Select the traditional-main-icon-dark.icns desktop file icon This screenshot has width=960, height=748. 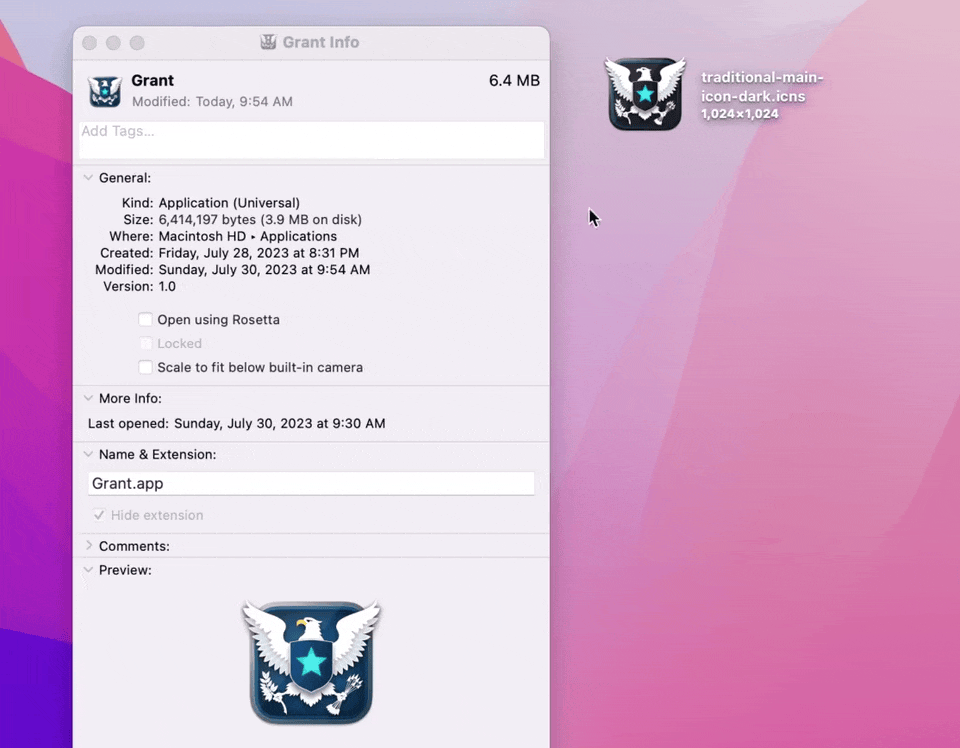click(646, 94)
